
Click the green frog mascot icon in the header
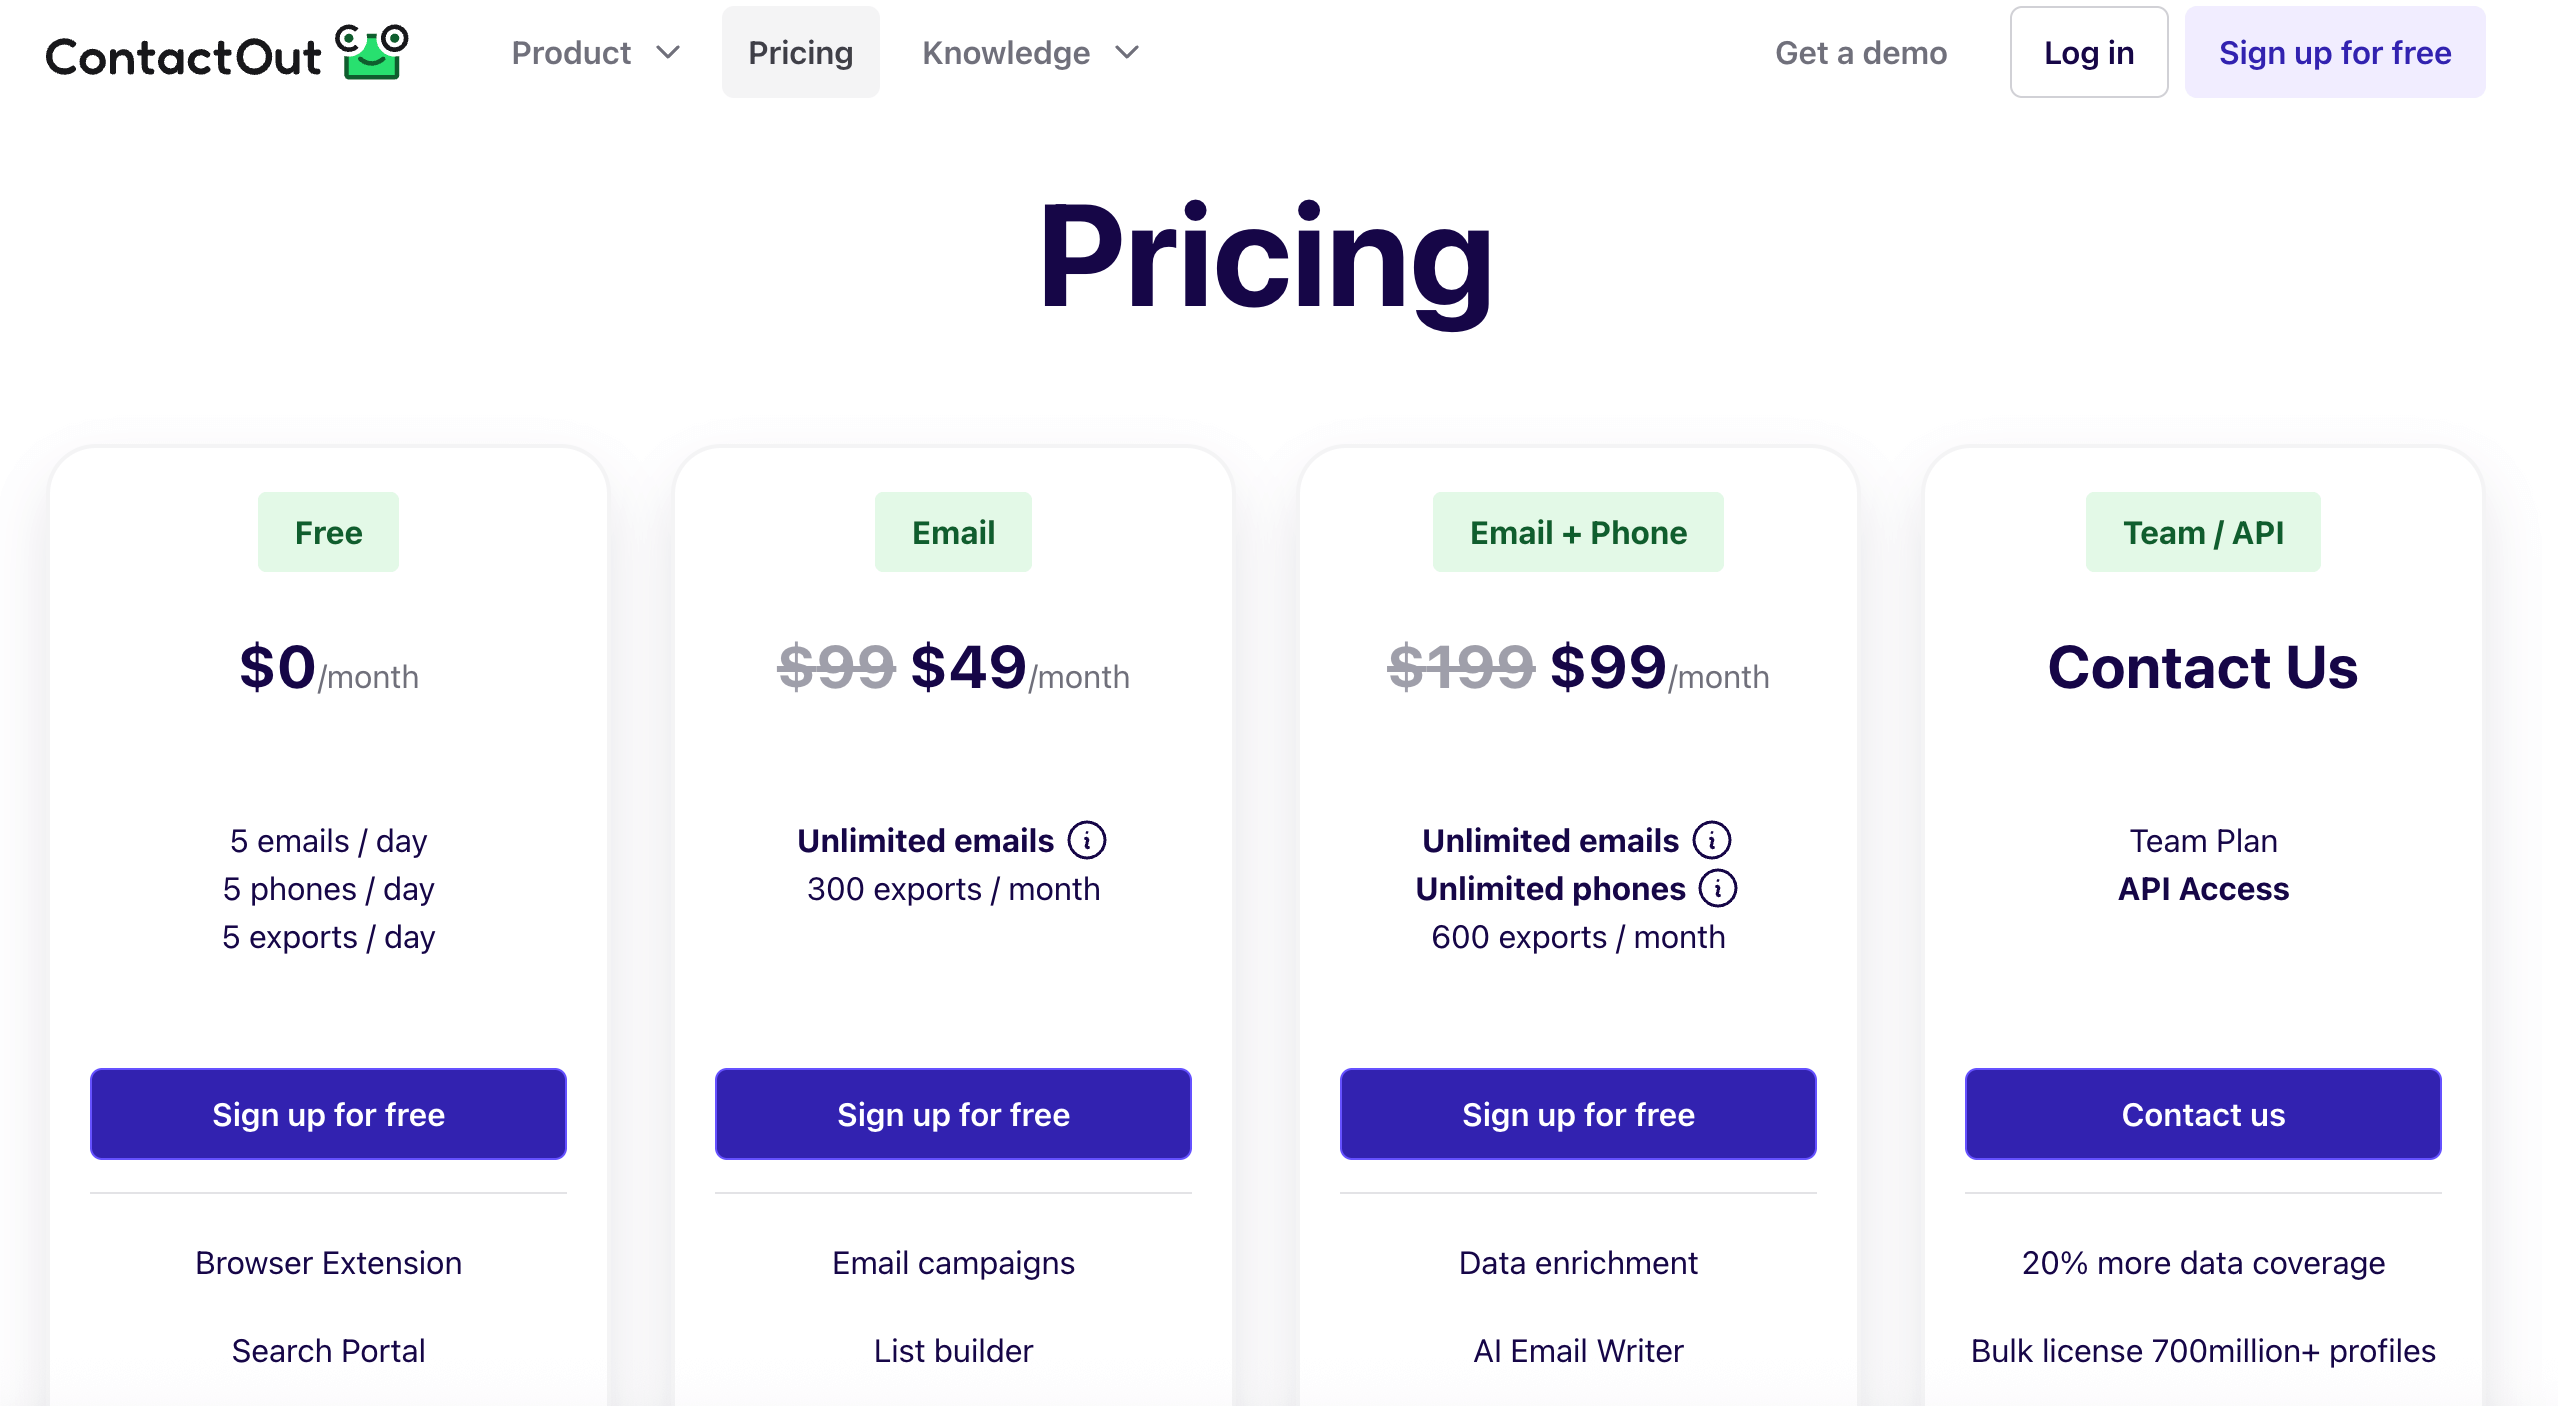[369, 50]
